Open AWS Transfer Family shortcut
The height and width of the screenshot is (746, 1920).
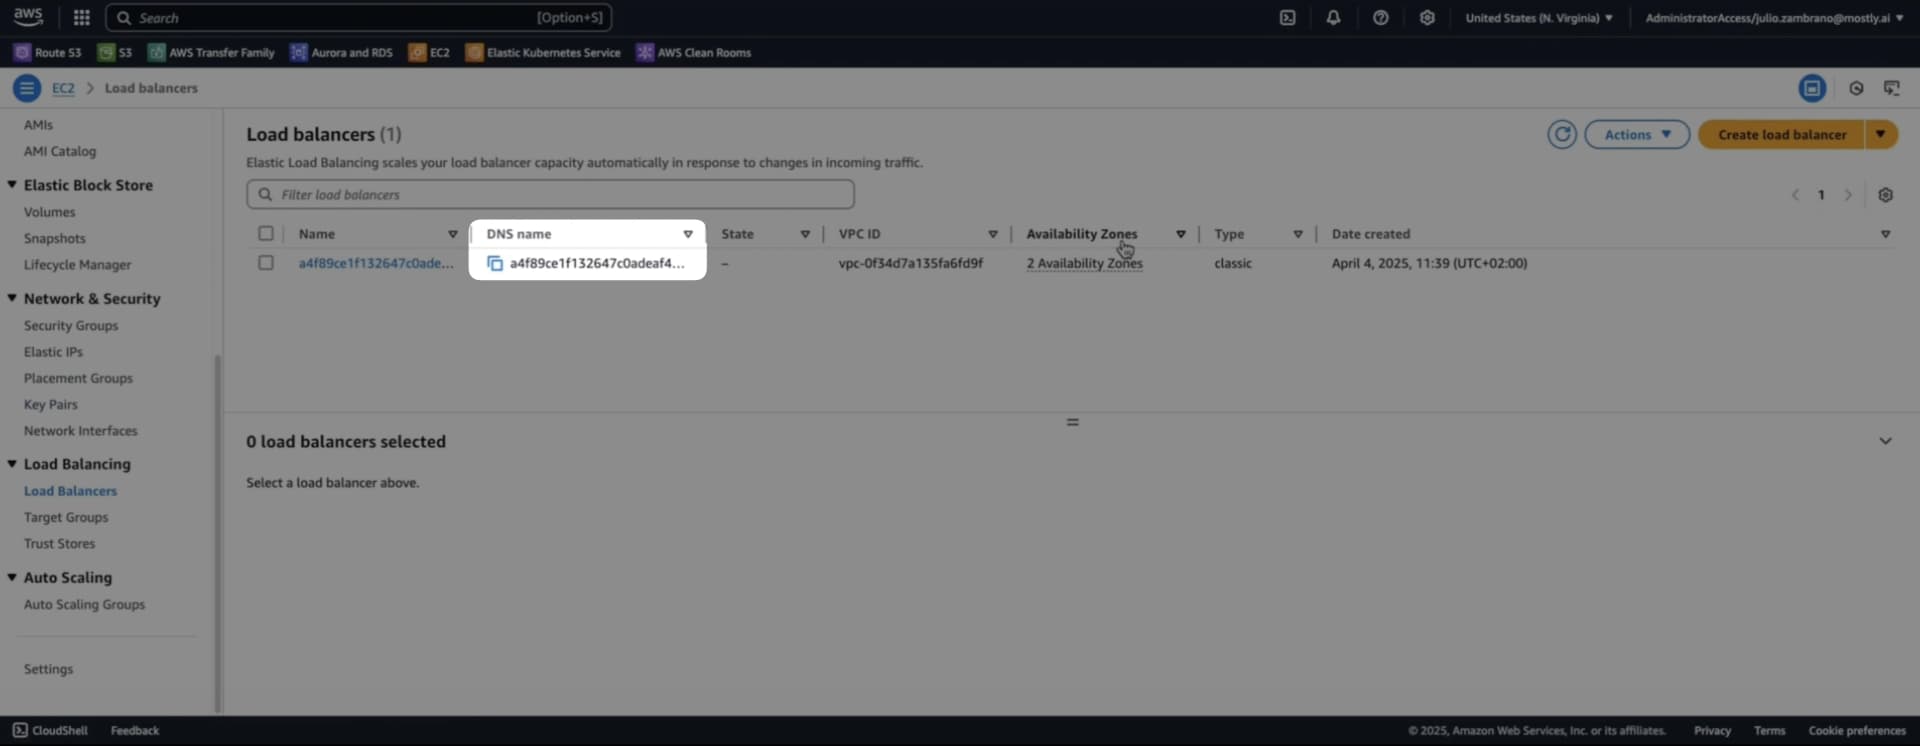[211, 53]
